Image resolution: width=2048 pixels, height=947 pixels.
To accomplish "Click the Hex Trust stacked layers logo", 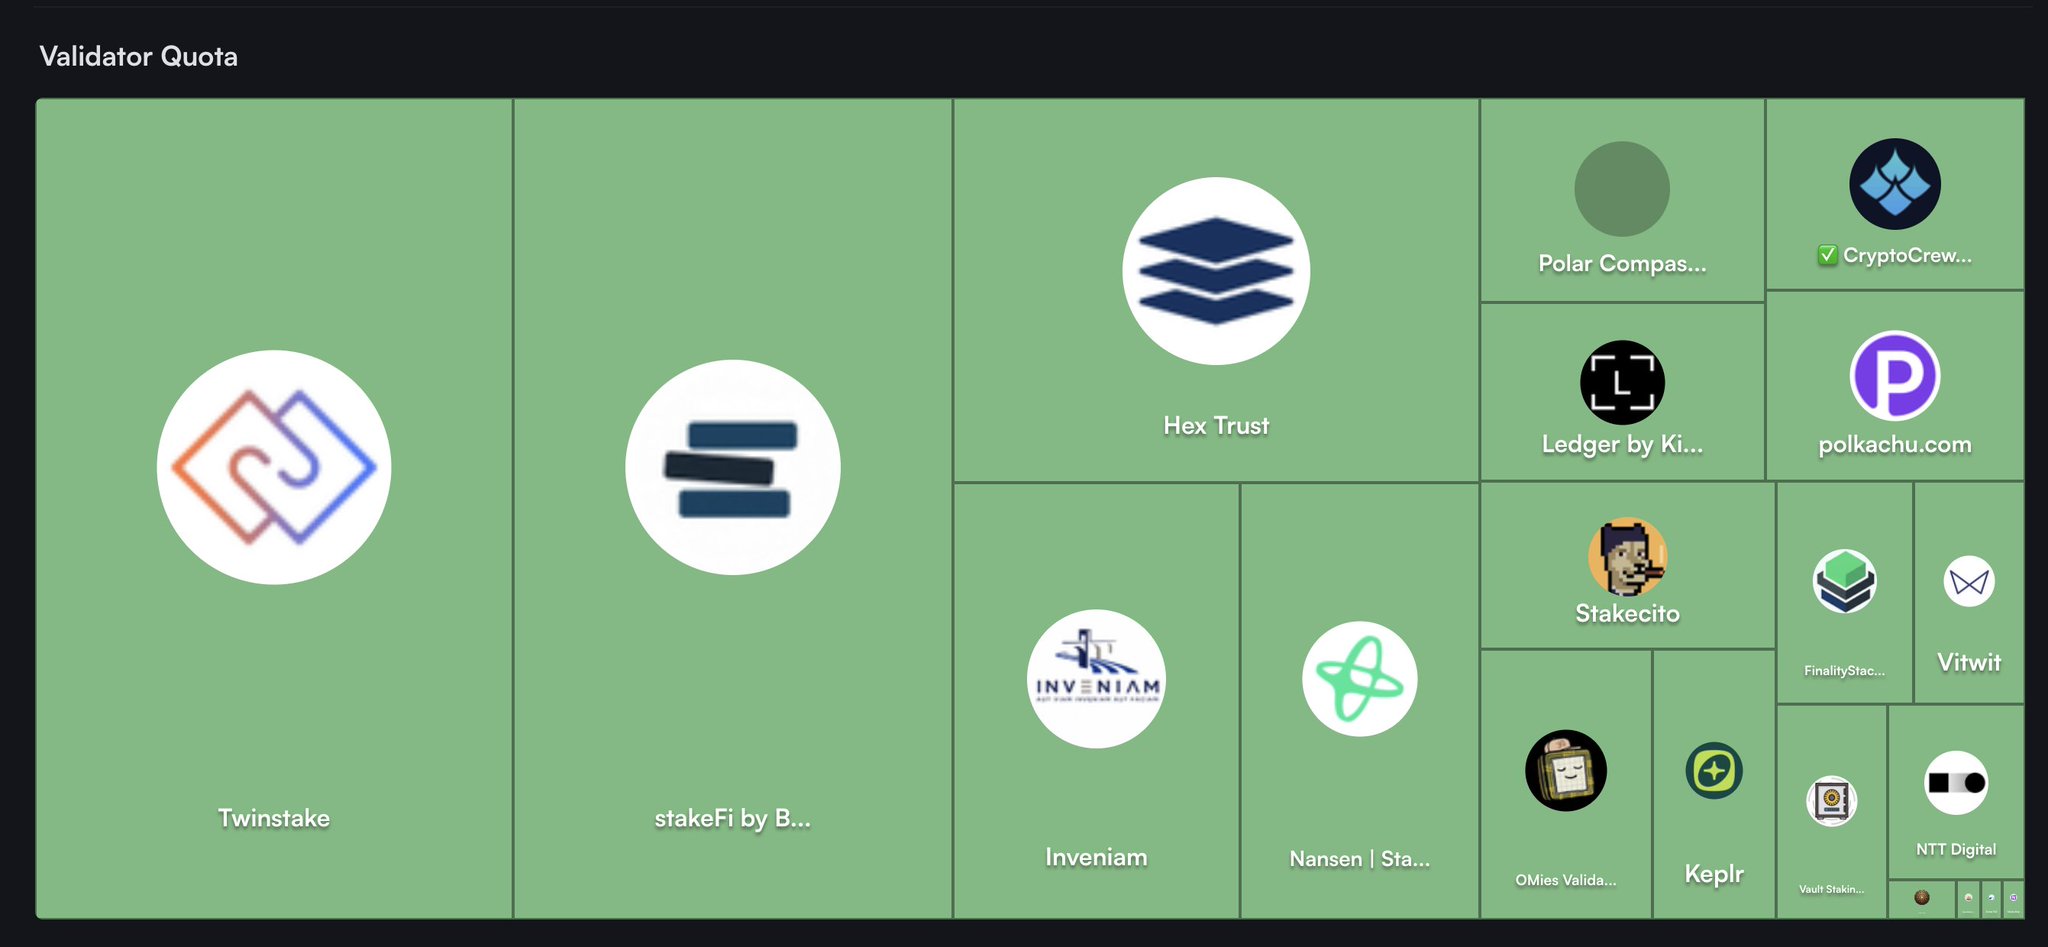I will [1215, 271].
